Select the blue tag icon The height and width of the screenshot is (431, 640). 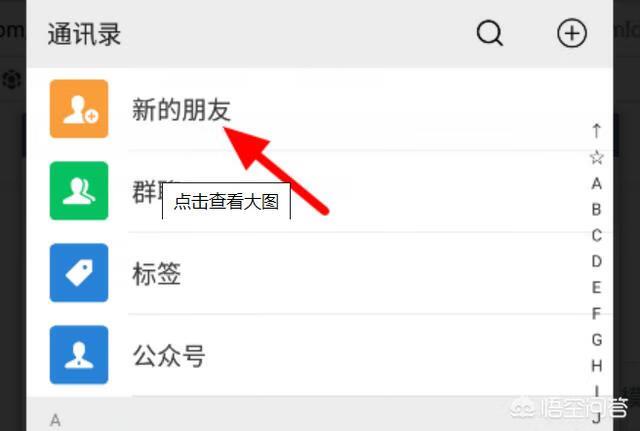pos(79,273)
